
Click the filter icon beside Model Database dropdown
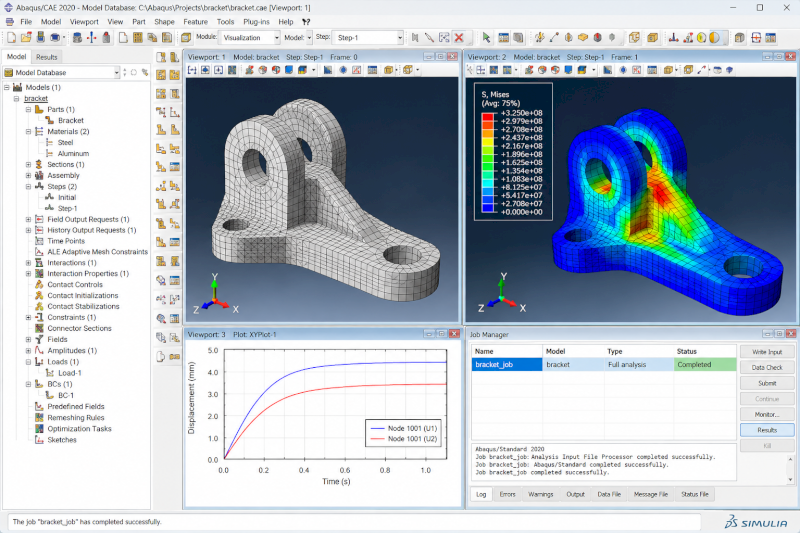[145, 72]
